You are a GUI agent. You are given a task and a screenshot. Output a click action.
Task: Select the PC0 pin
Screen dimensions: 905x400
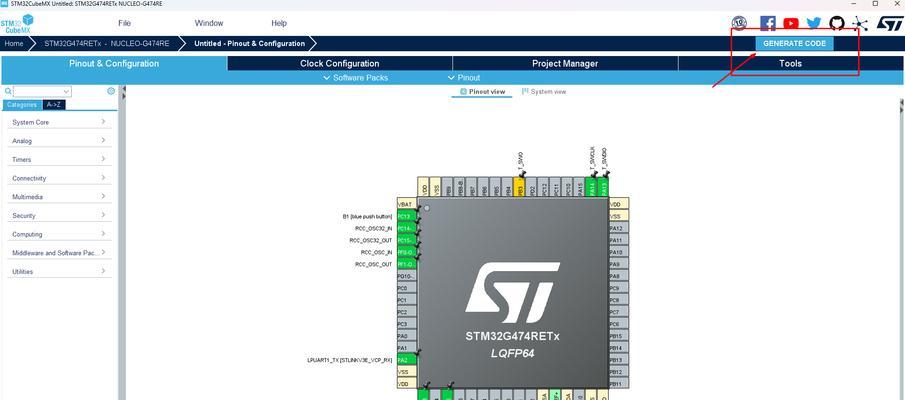pos(406,288)
